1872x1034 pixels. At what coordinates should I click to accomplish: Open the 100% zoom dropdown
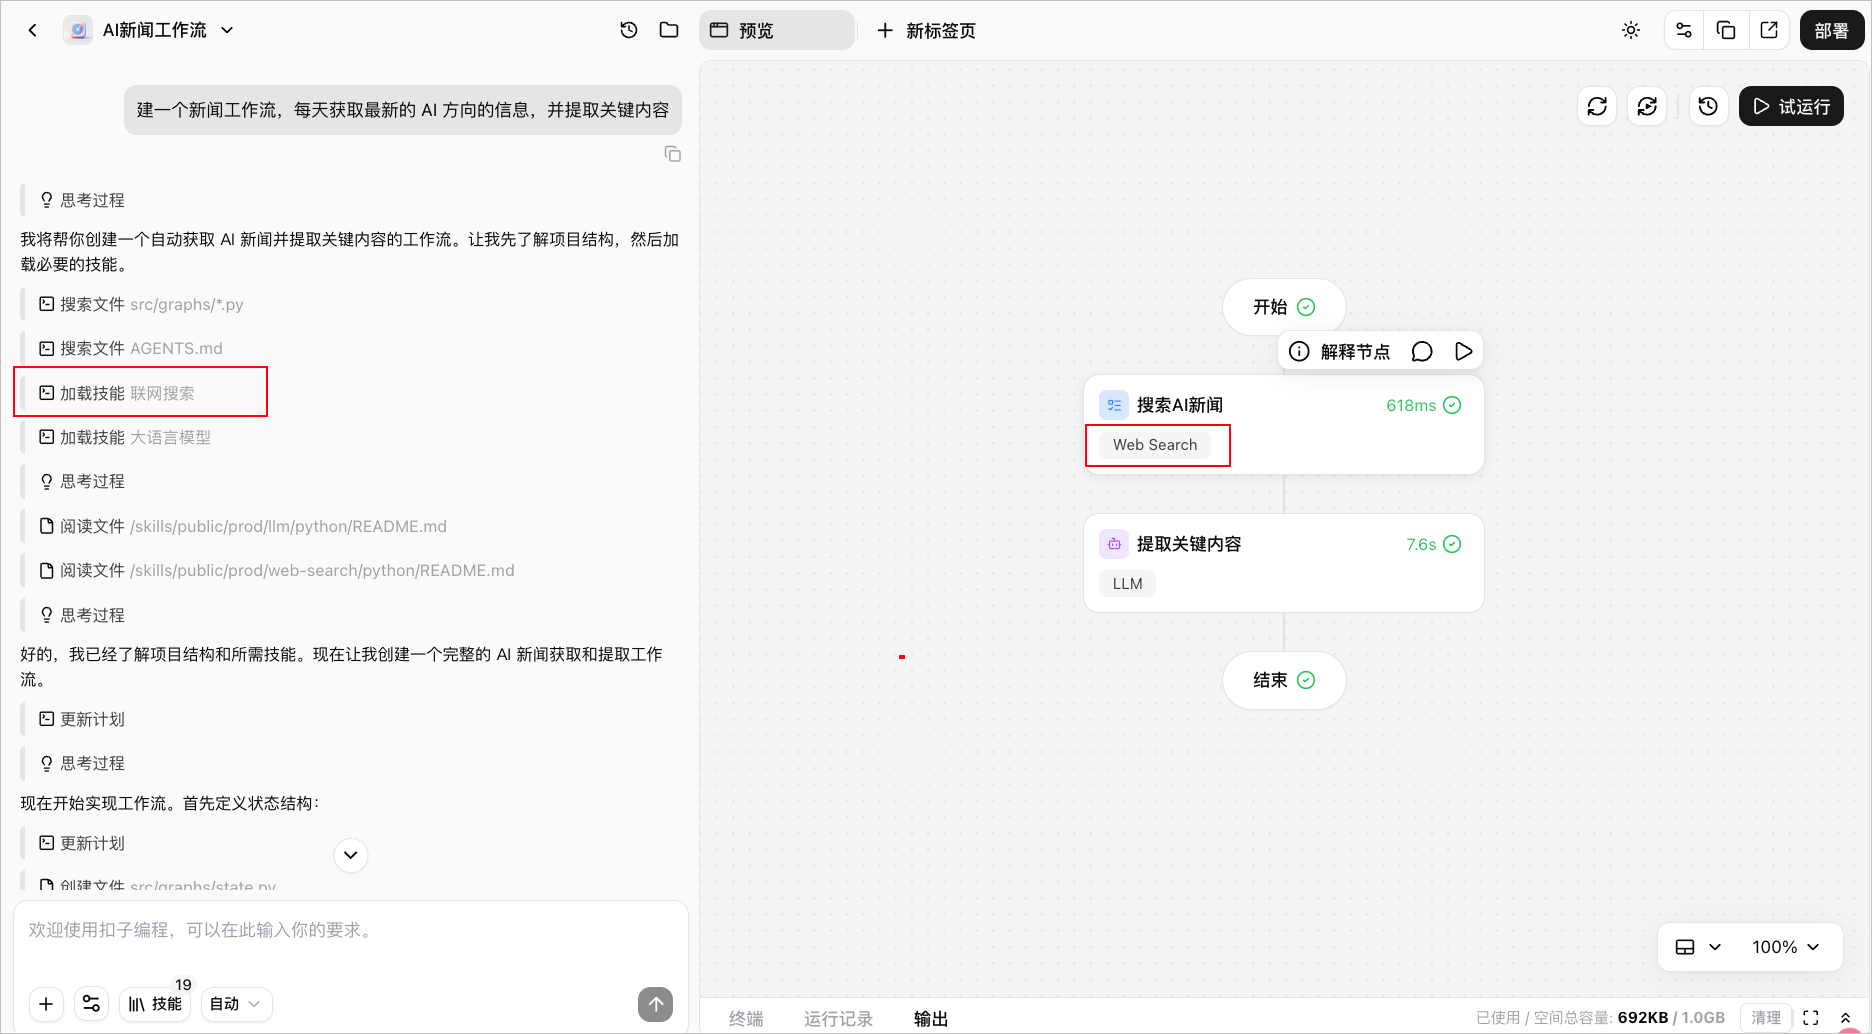(1786, 947)
